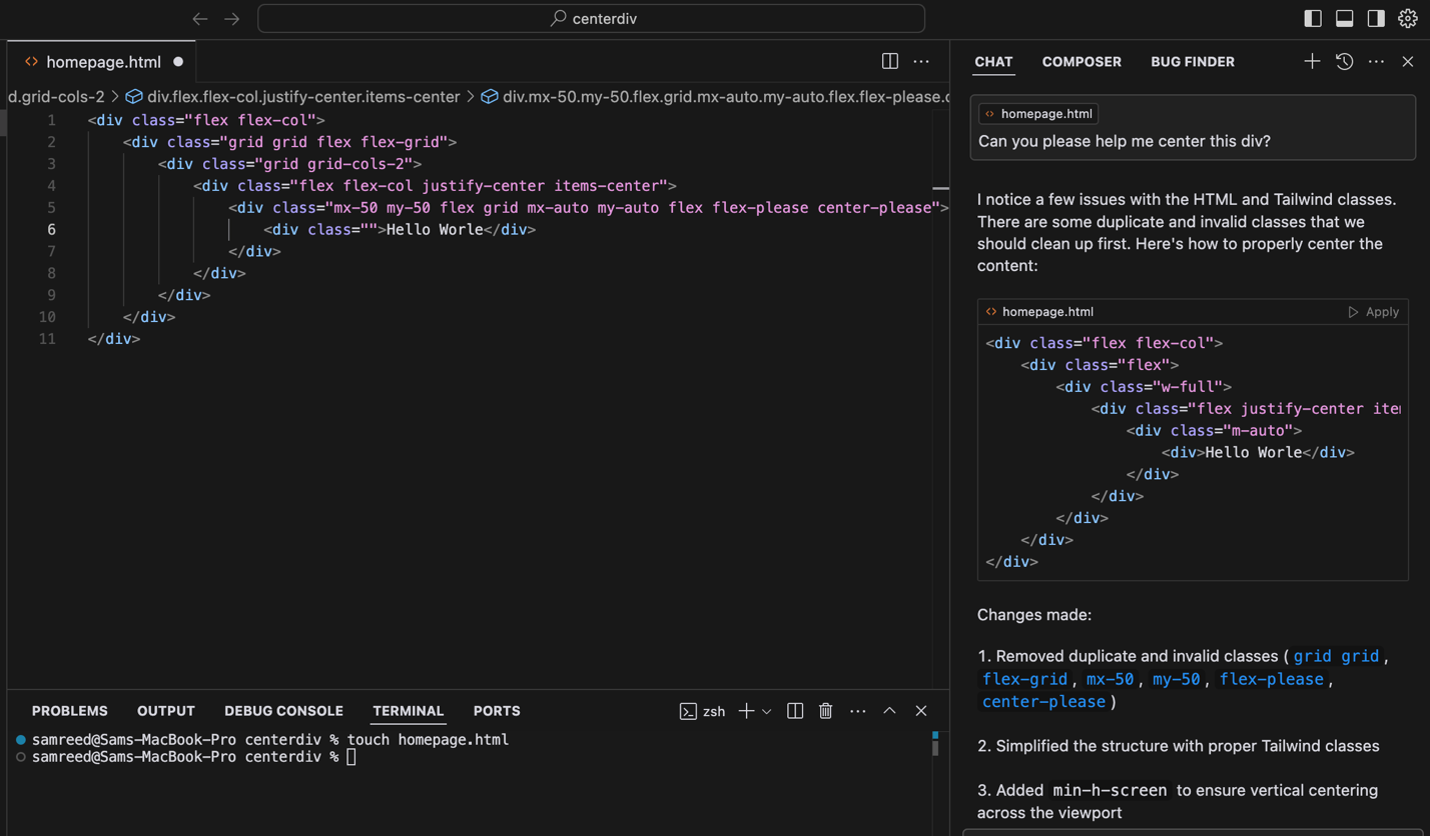The height and width of the screenshot is (840, 1430).
Task: Open the PROBLEMS panel tab
Action: tap(70, 711)
